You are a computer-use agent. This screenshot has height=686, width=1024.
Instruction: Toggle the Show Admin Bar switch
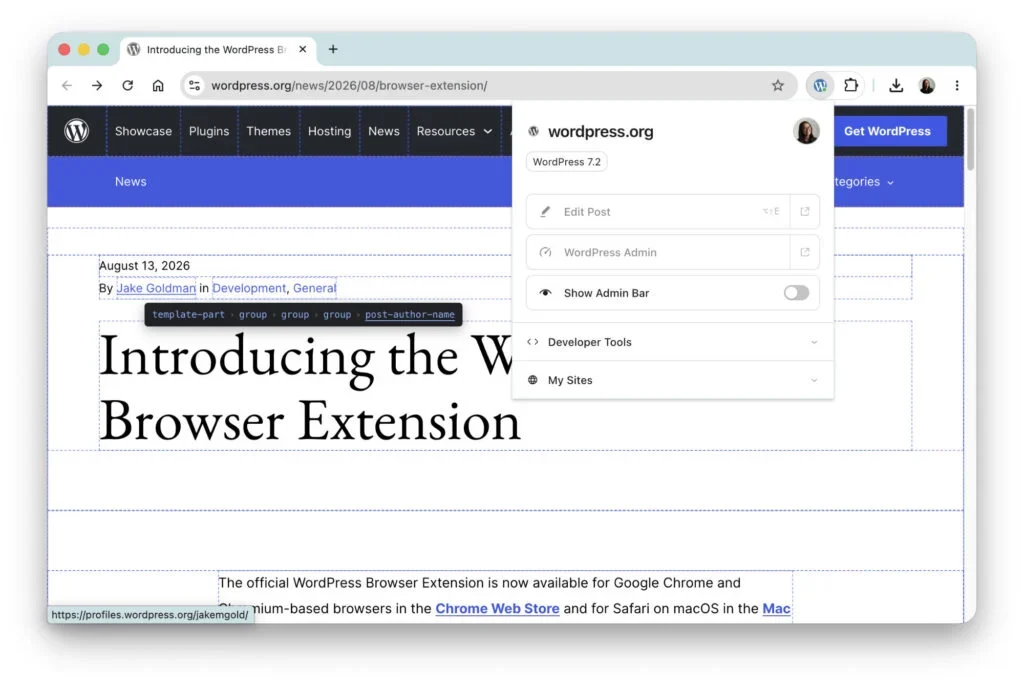(796, 293)
